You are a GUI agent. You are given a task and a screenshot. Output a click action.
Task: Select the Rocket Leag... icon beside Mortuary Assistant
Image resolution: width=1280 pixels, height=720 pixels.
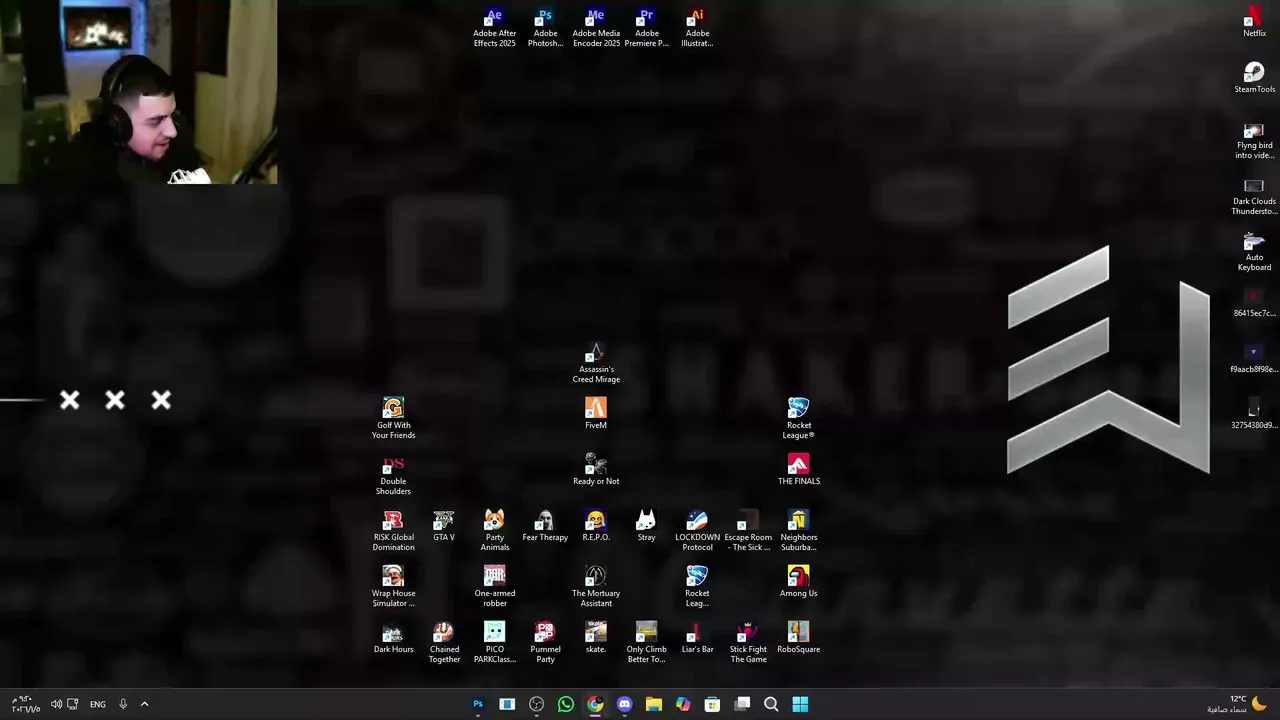coord(697,588)
